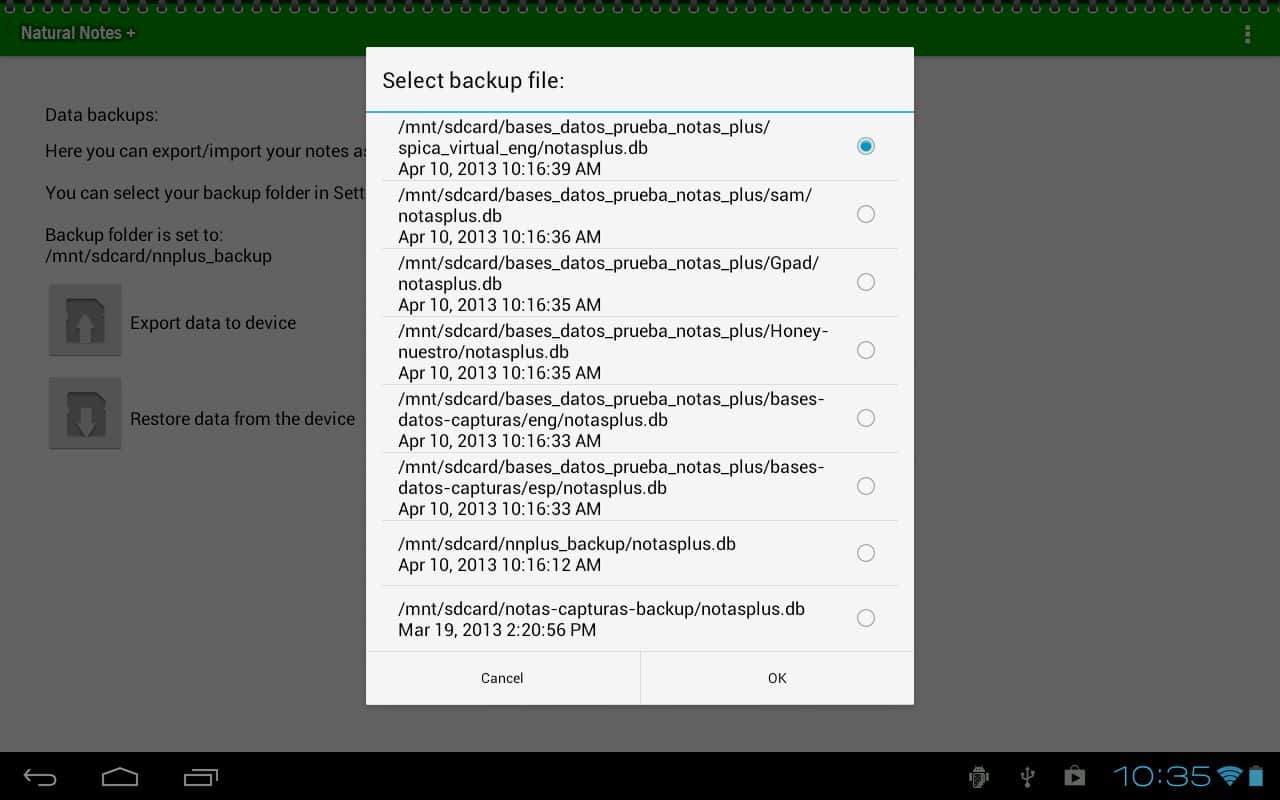Tap the Restore data from device icon
This screenshot has height=800, width=1280.
85,414
